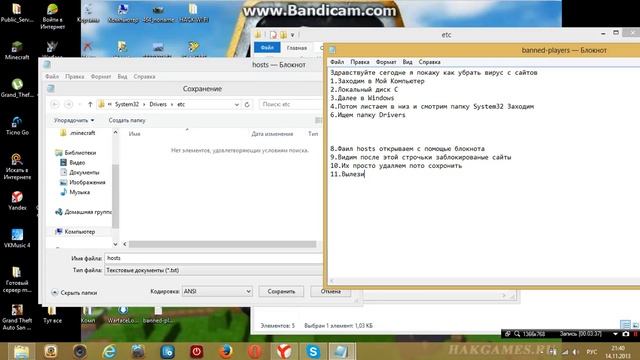Viewport: 640px width, 360px height.
Task: Refresh the etc folder in save dialog
Action: (x=247, y=104)
